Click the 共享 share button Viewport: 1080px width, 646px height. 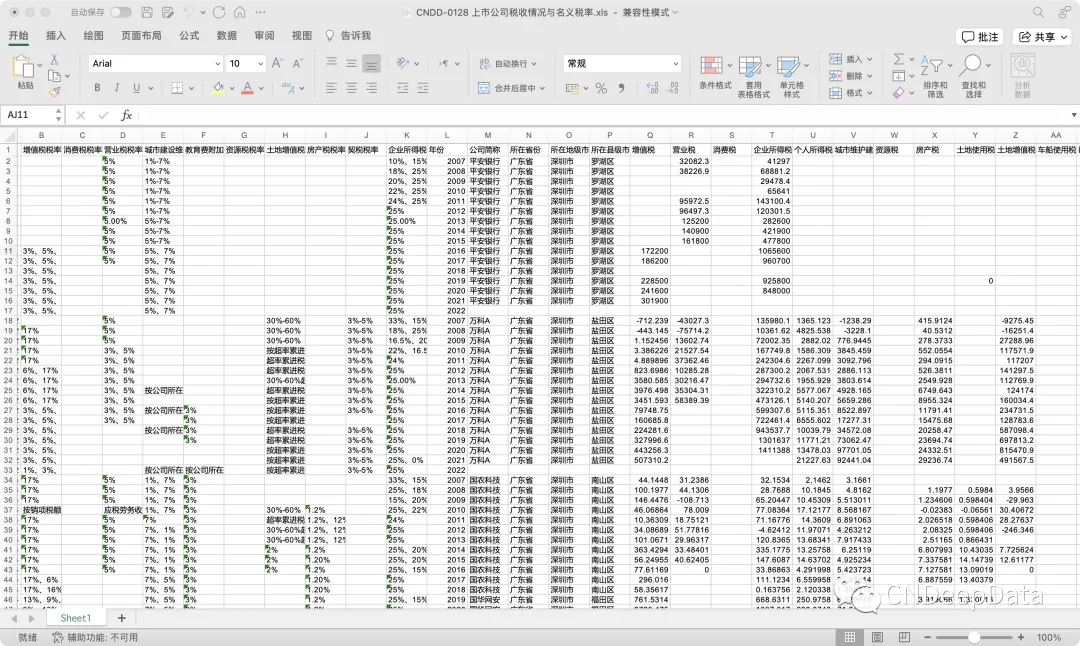point(1043,37)
